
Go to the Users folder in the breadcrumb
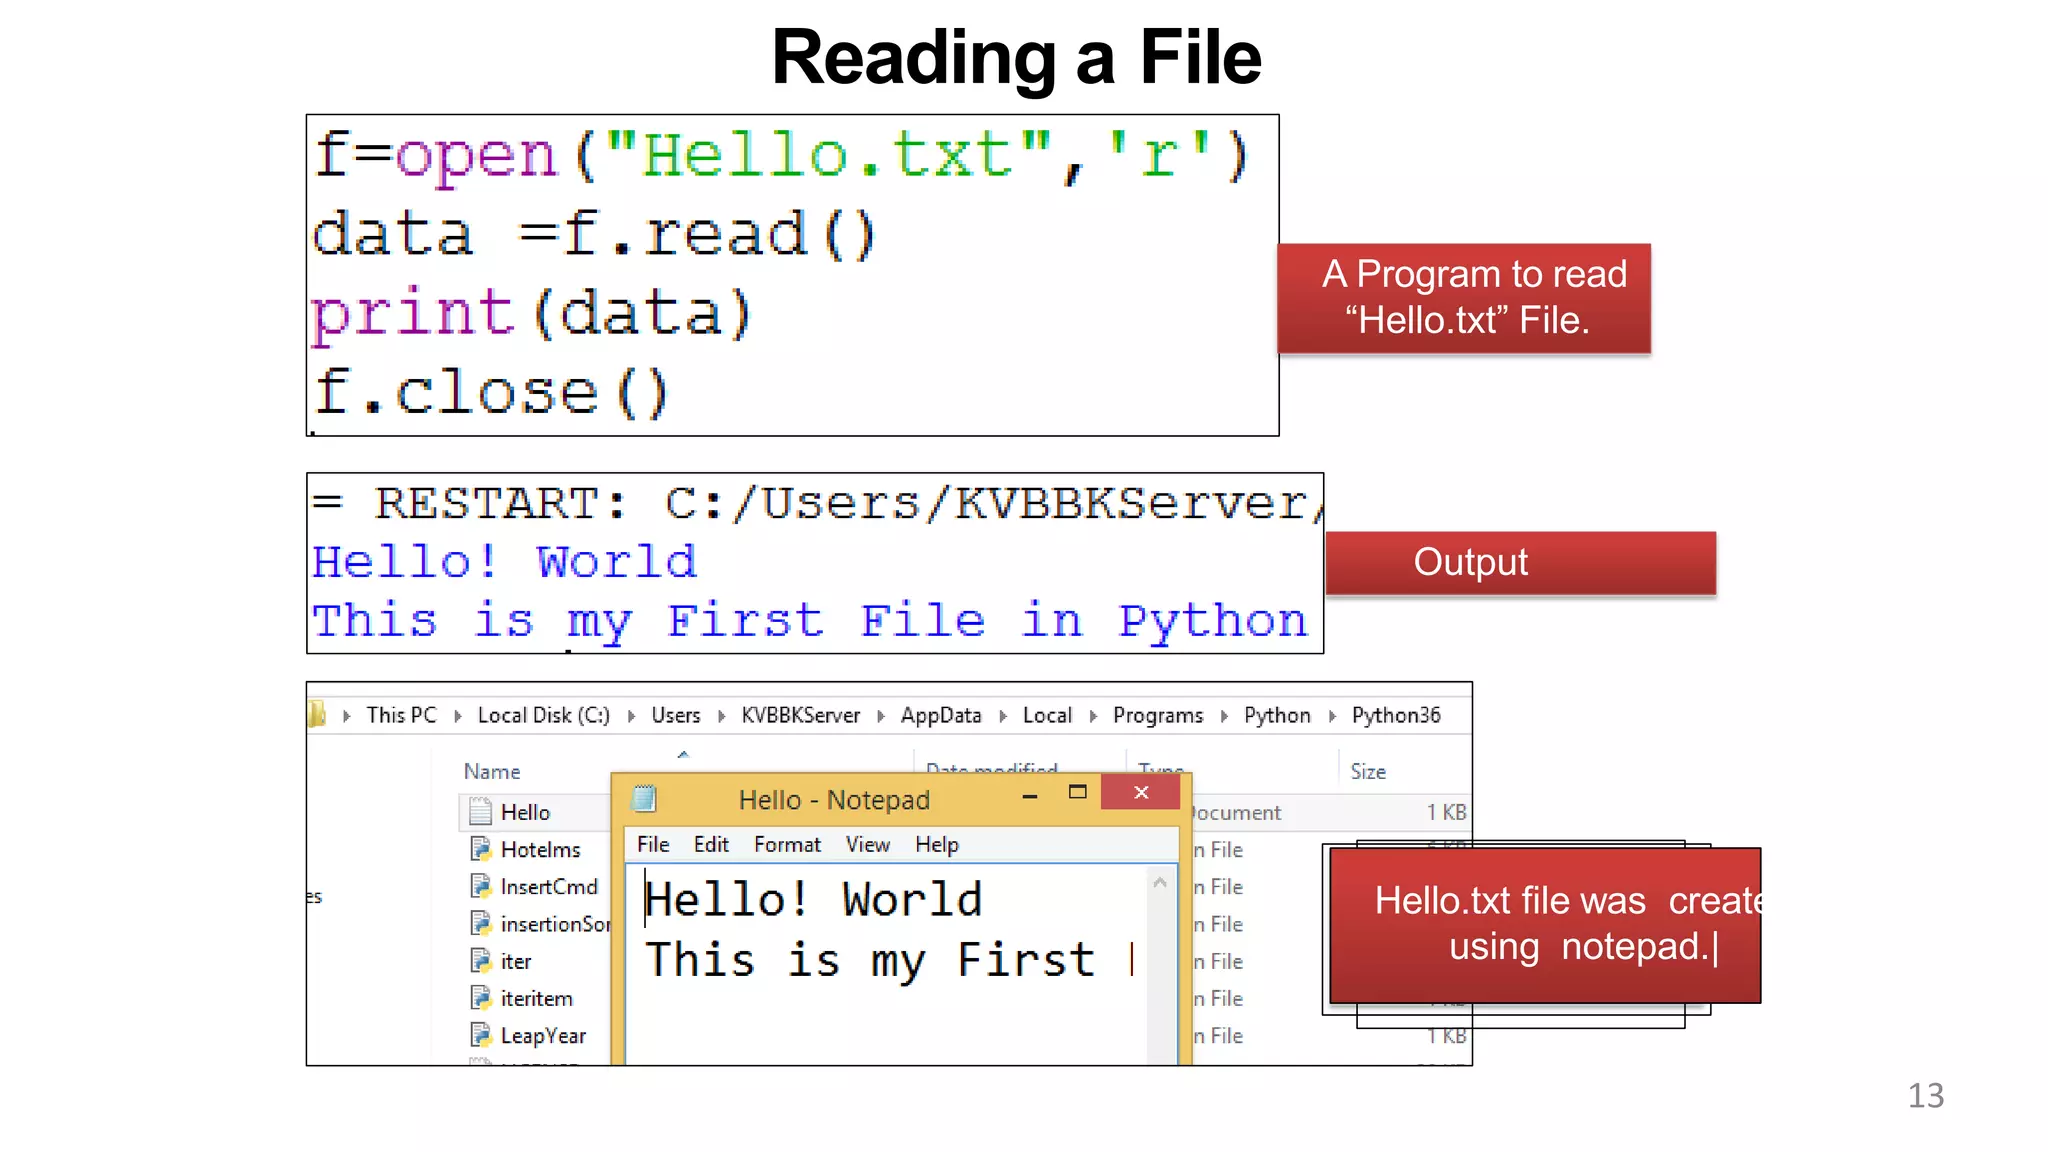coord(676,715)
